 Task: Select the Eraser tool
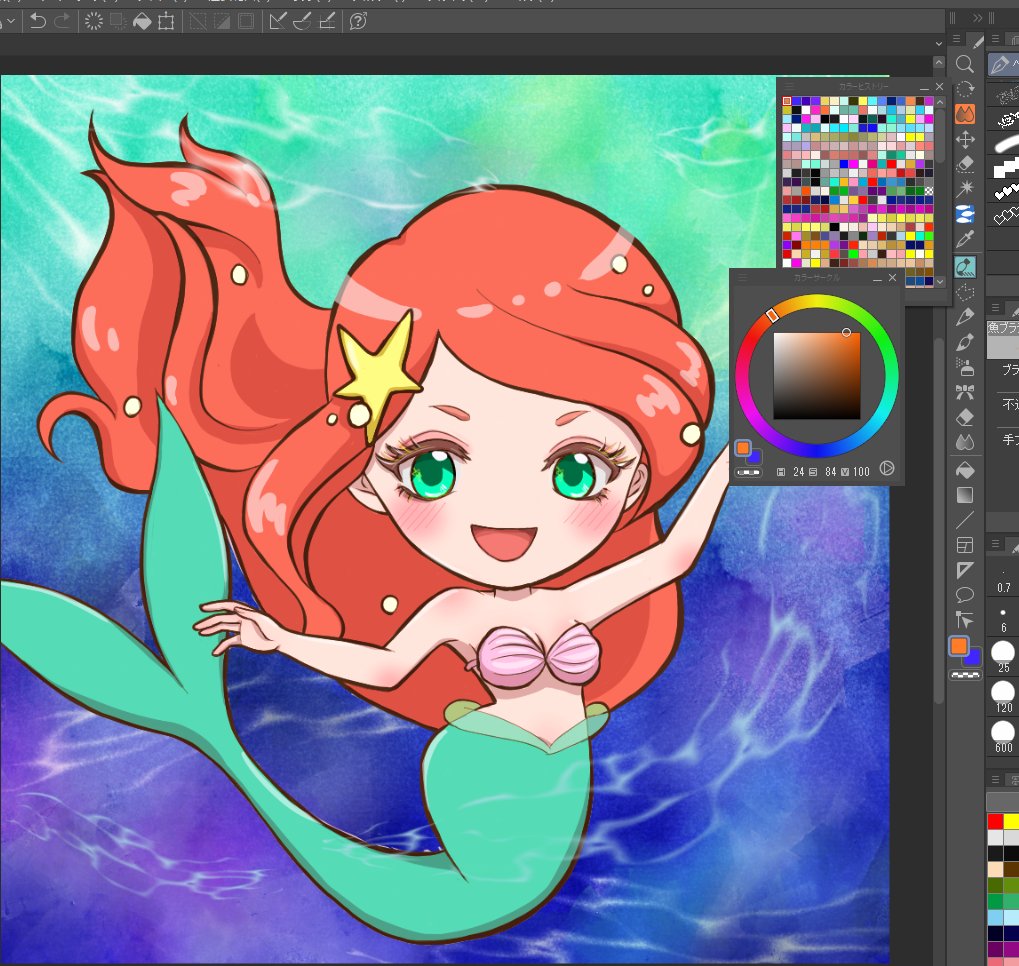pos(965,417)
